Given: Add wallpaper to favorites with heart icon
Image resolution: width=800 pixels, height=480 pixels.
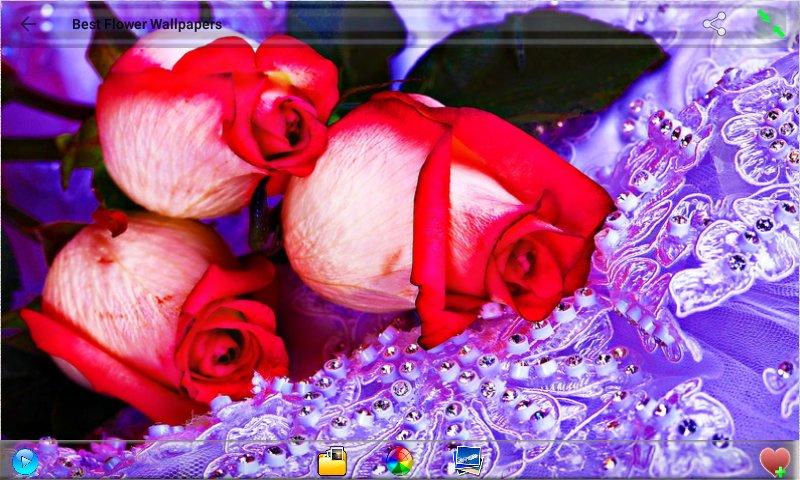Looking at the screenshot, I should click(x=774, y=461).
